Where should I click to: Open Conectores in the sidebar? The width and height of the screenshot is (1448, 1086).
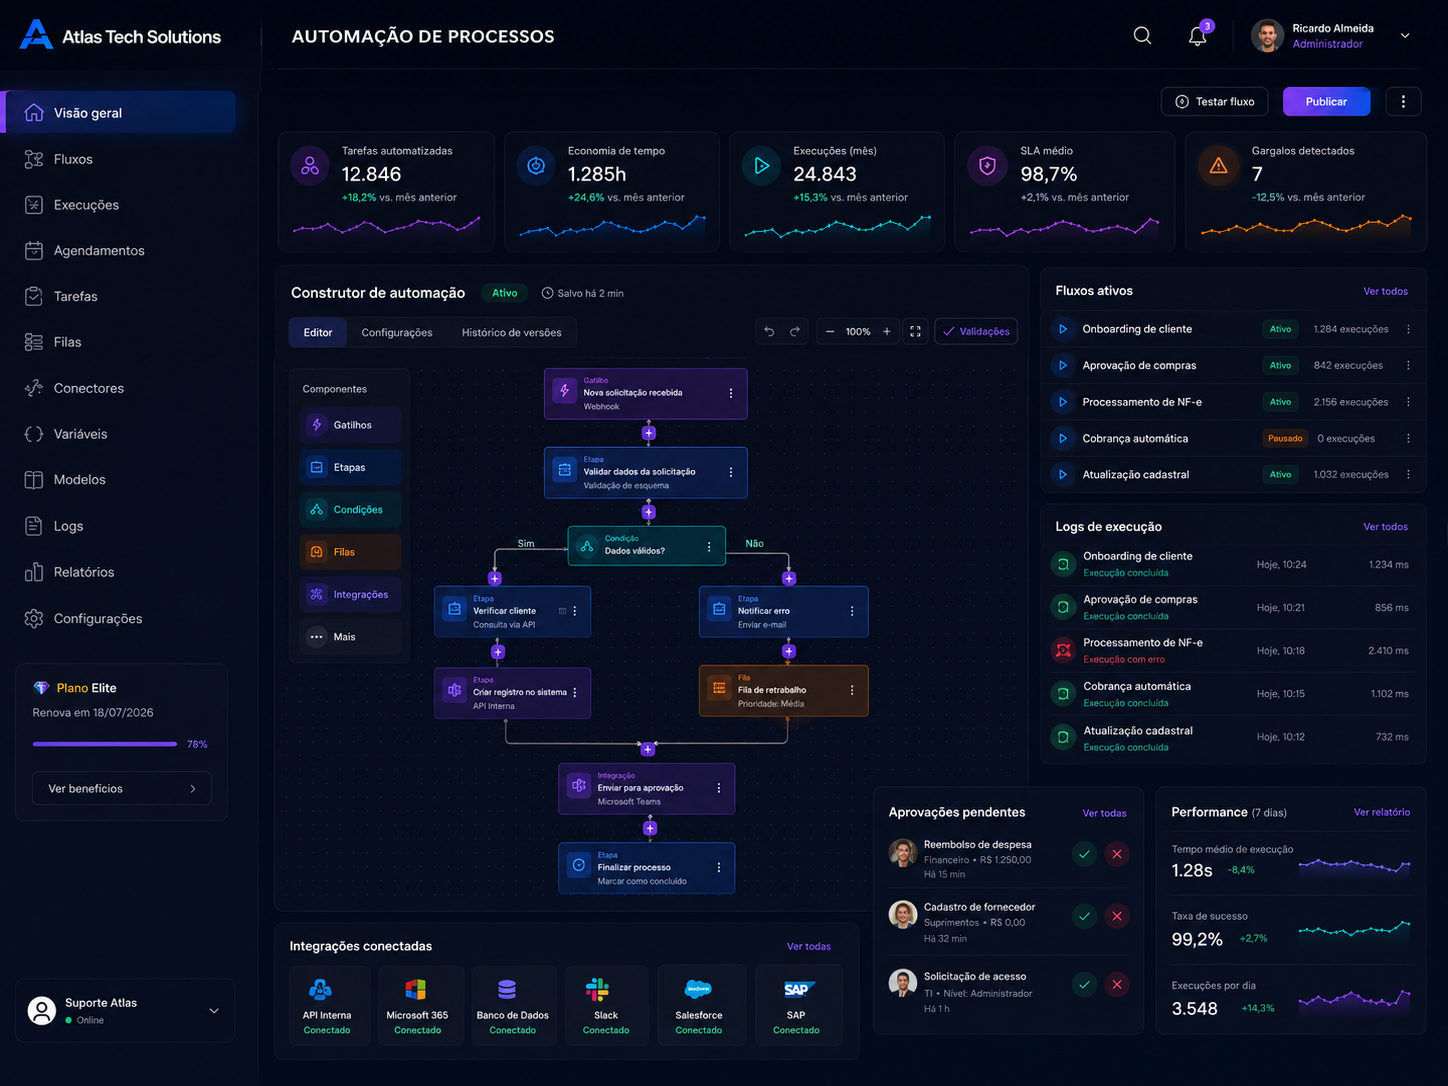120,388
